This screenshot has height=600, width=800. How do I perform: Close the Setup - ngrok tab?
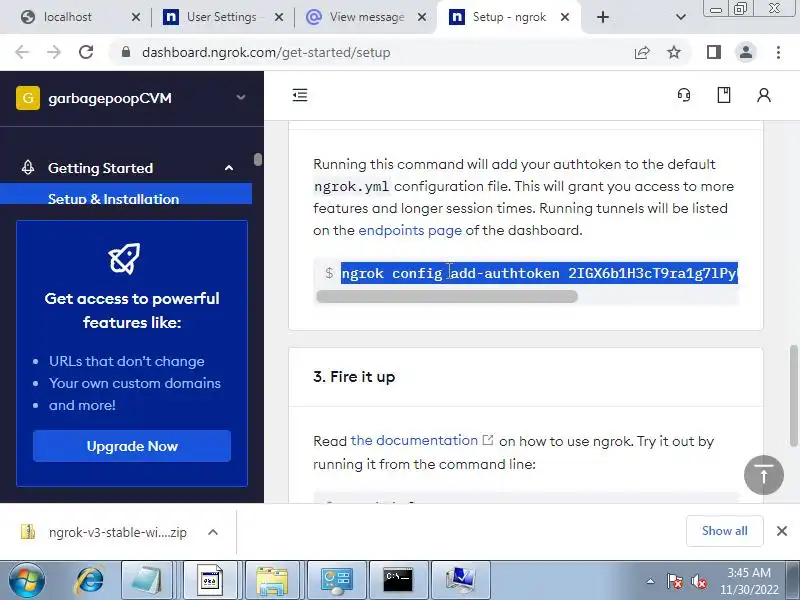[x=565, y=17]
